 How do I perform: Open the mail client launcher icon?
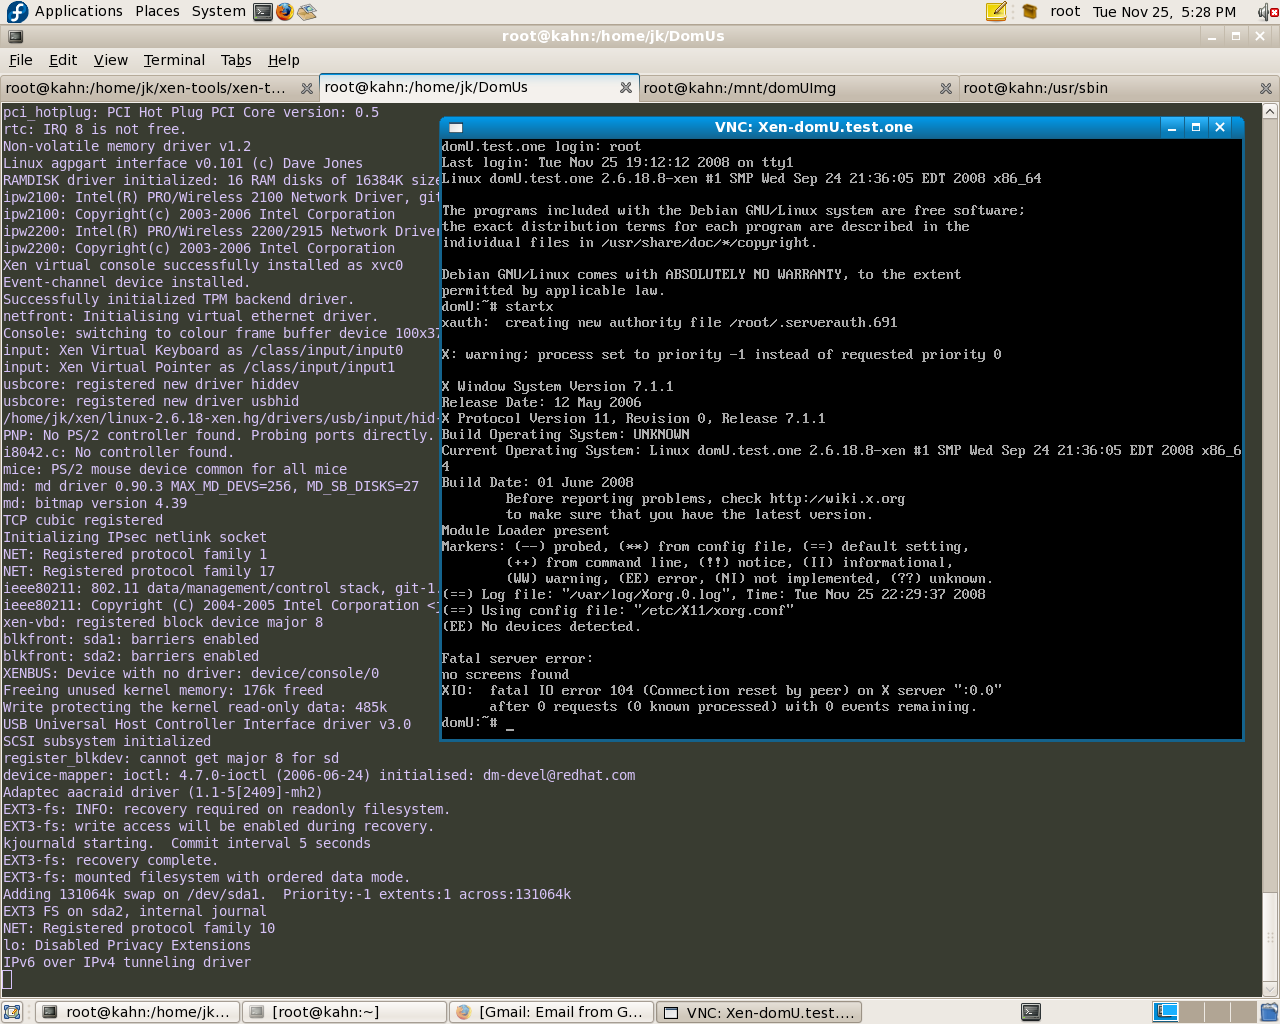307,12
